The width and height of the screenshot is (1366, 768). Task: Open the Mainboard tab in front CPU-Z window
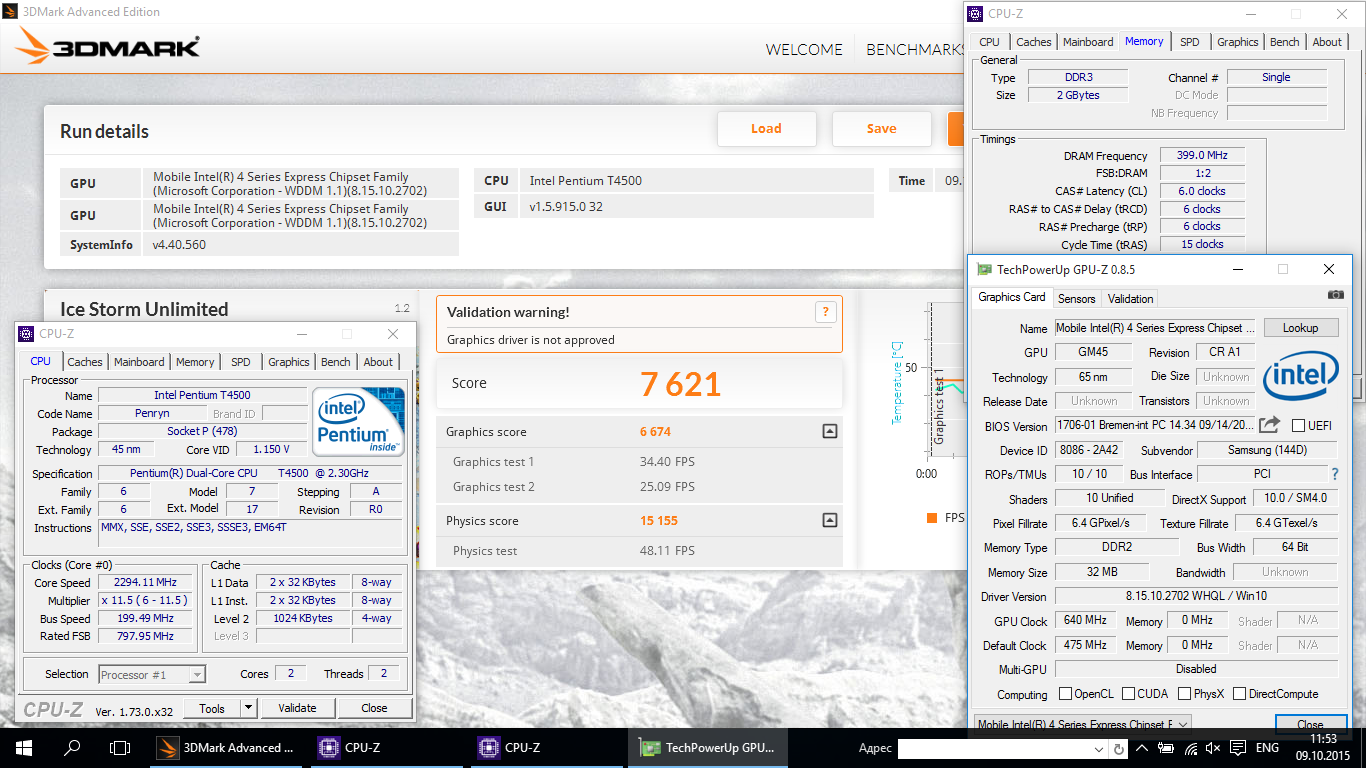pos(139,362)
